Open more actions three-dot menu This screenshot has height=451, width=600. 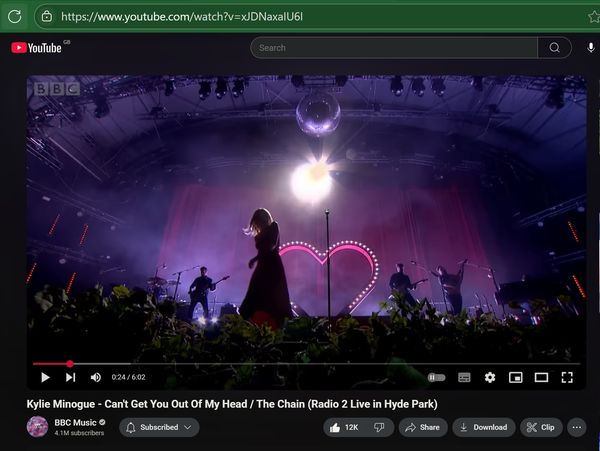point(577,427)
